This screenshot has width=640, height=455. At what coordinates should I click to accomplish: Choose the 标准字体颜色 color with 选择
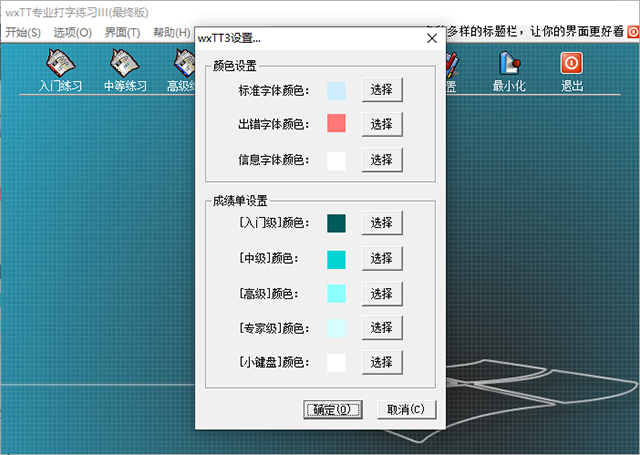(x=382, y=89)
